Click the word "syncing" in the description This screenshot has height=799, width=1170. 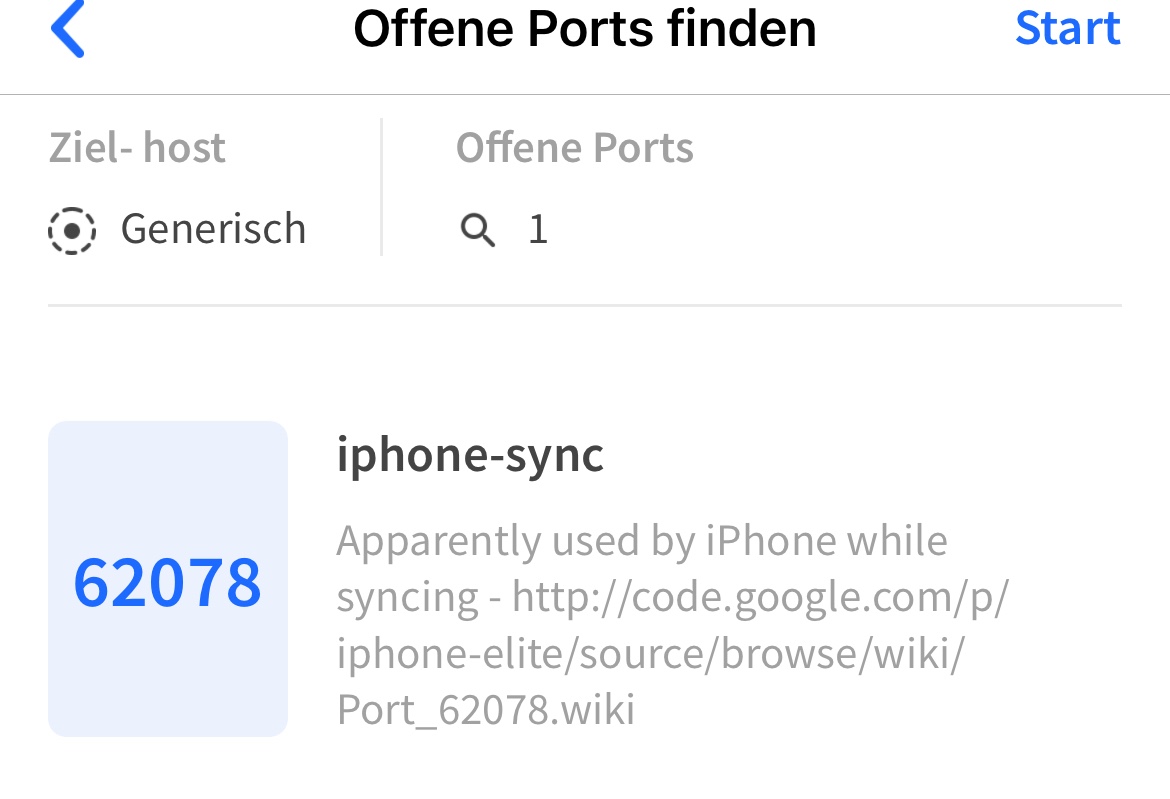pos(408,598)
